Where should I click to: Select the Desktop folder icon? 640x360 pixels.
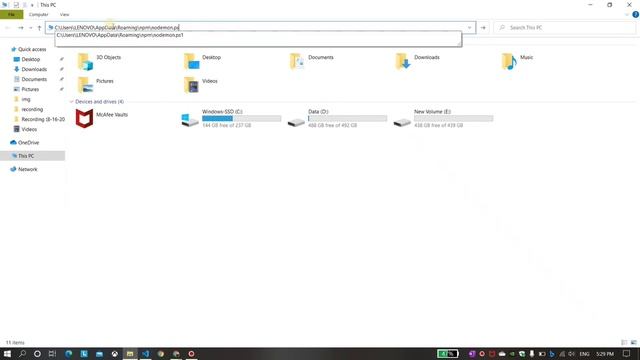(x=191, y=62)
